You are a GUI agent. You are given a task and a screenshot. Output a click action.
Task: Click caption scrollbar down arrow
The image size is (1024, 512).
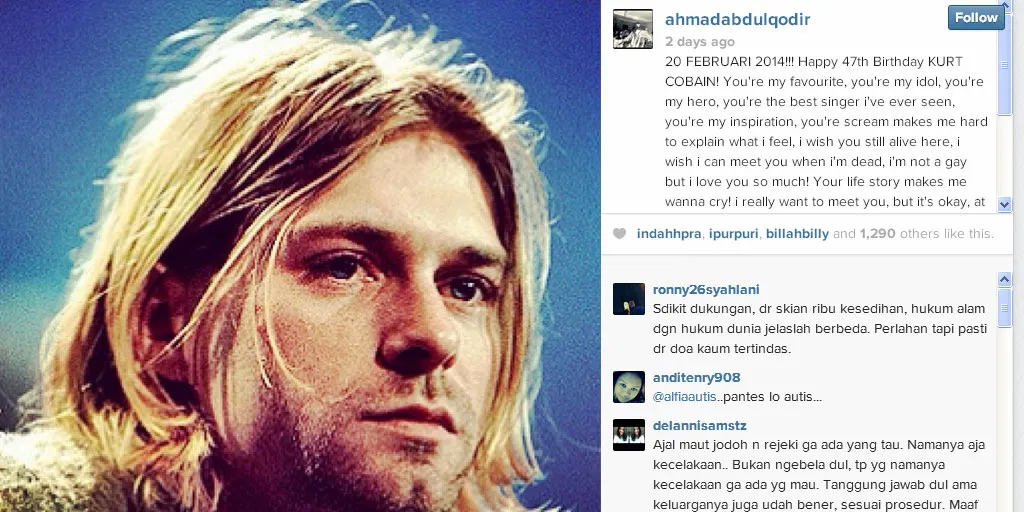point(1004,204)
